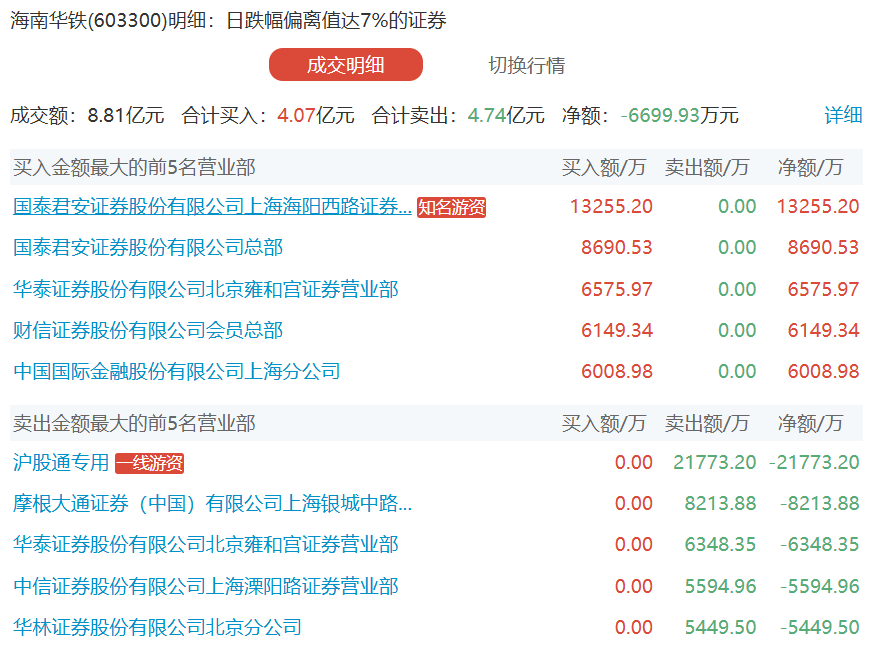Image resolution: width=879 pixels, height=656 pixels.
Task: Click the 成交额 8.81亿元 value
Action: click(x=126, y=116)
